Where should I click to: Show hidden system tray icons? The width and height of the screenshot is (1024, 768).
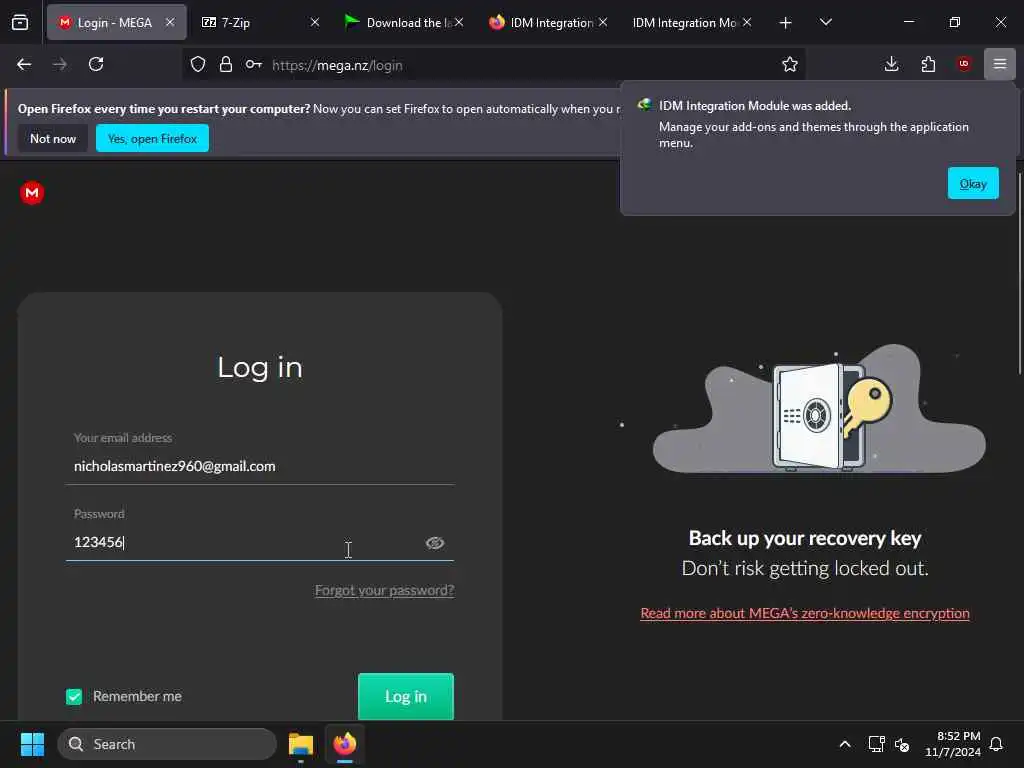845,744
